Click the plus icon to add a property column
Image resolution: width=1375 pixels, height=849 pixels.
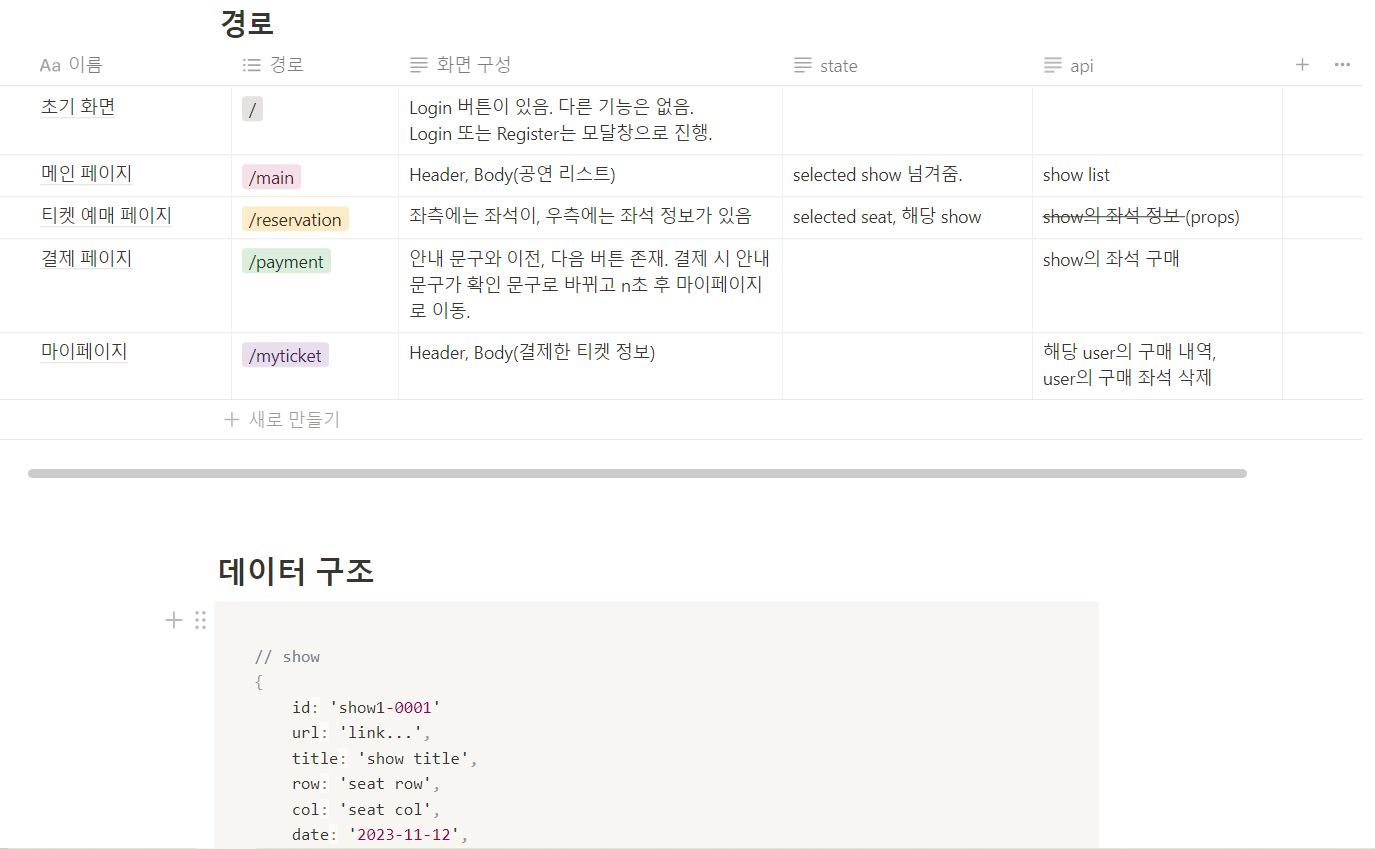[1302, 65]
